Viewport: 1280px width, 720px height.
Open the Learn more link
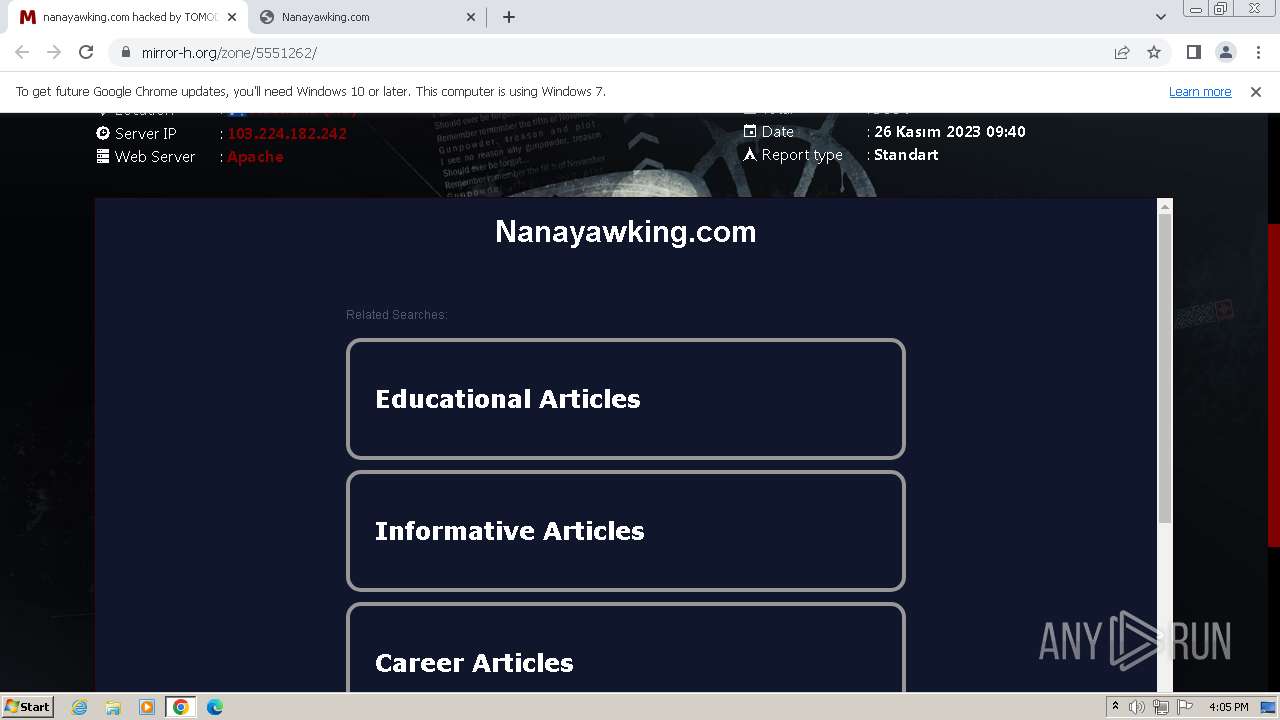pyautogui.click(x=1200, y=91)
